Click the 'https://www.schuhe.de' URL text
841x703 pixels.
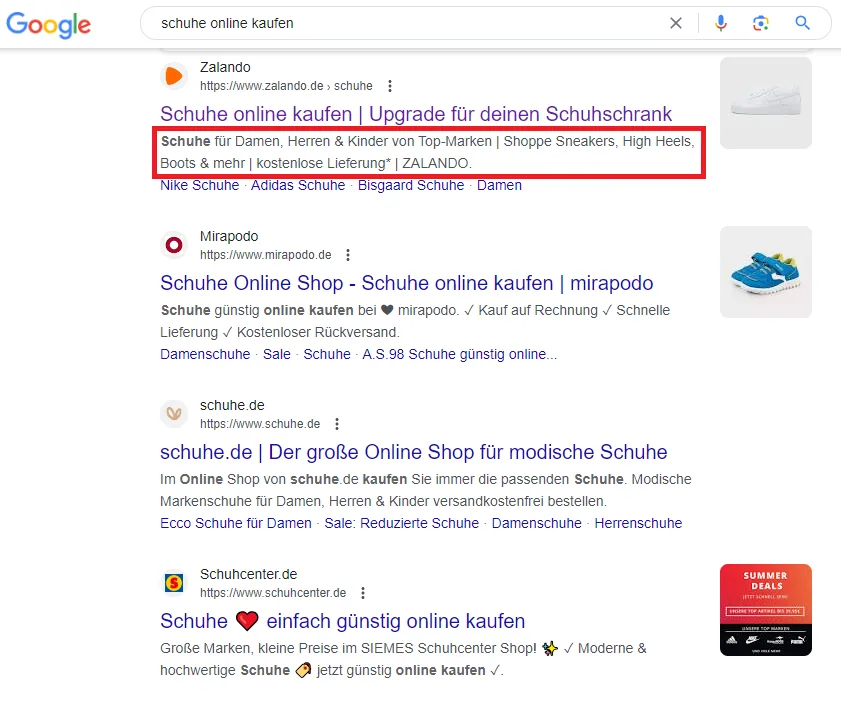click(x=260, y=424)
